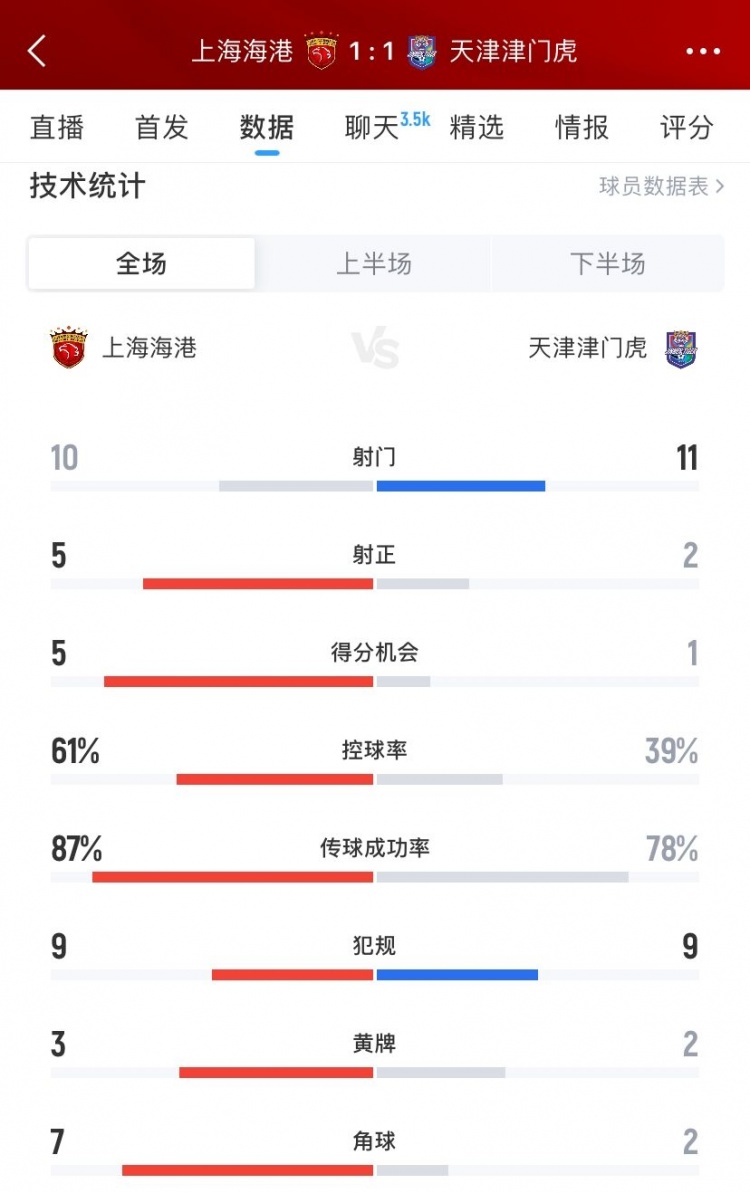Tap the back arrow icon
This screenshot has width=750, height=1193.
tap(37, 51)
